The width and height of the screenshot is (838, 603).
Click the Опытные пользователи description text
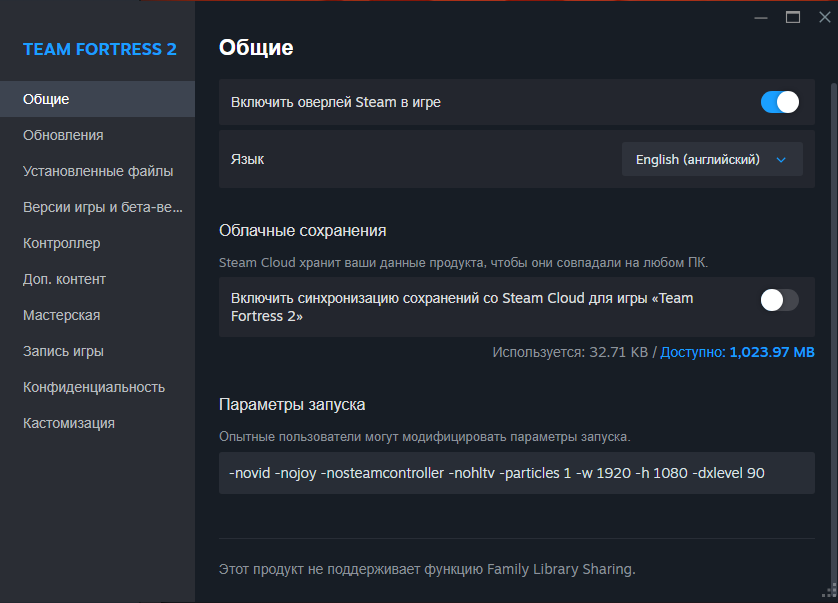click(425, 437)
